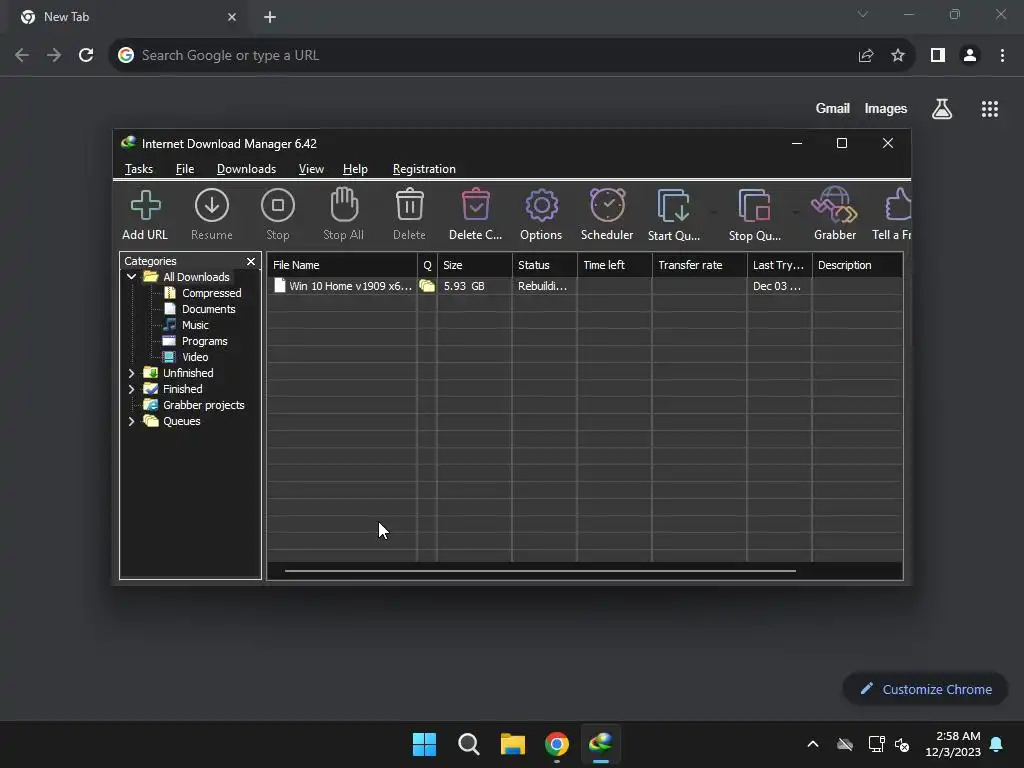The height and width of the screenshot is (768, 1024).
Task: Open the Gmail link
Action: pos(833,108)
